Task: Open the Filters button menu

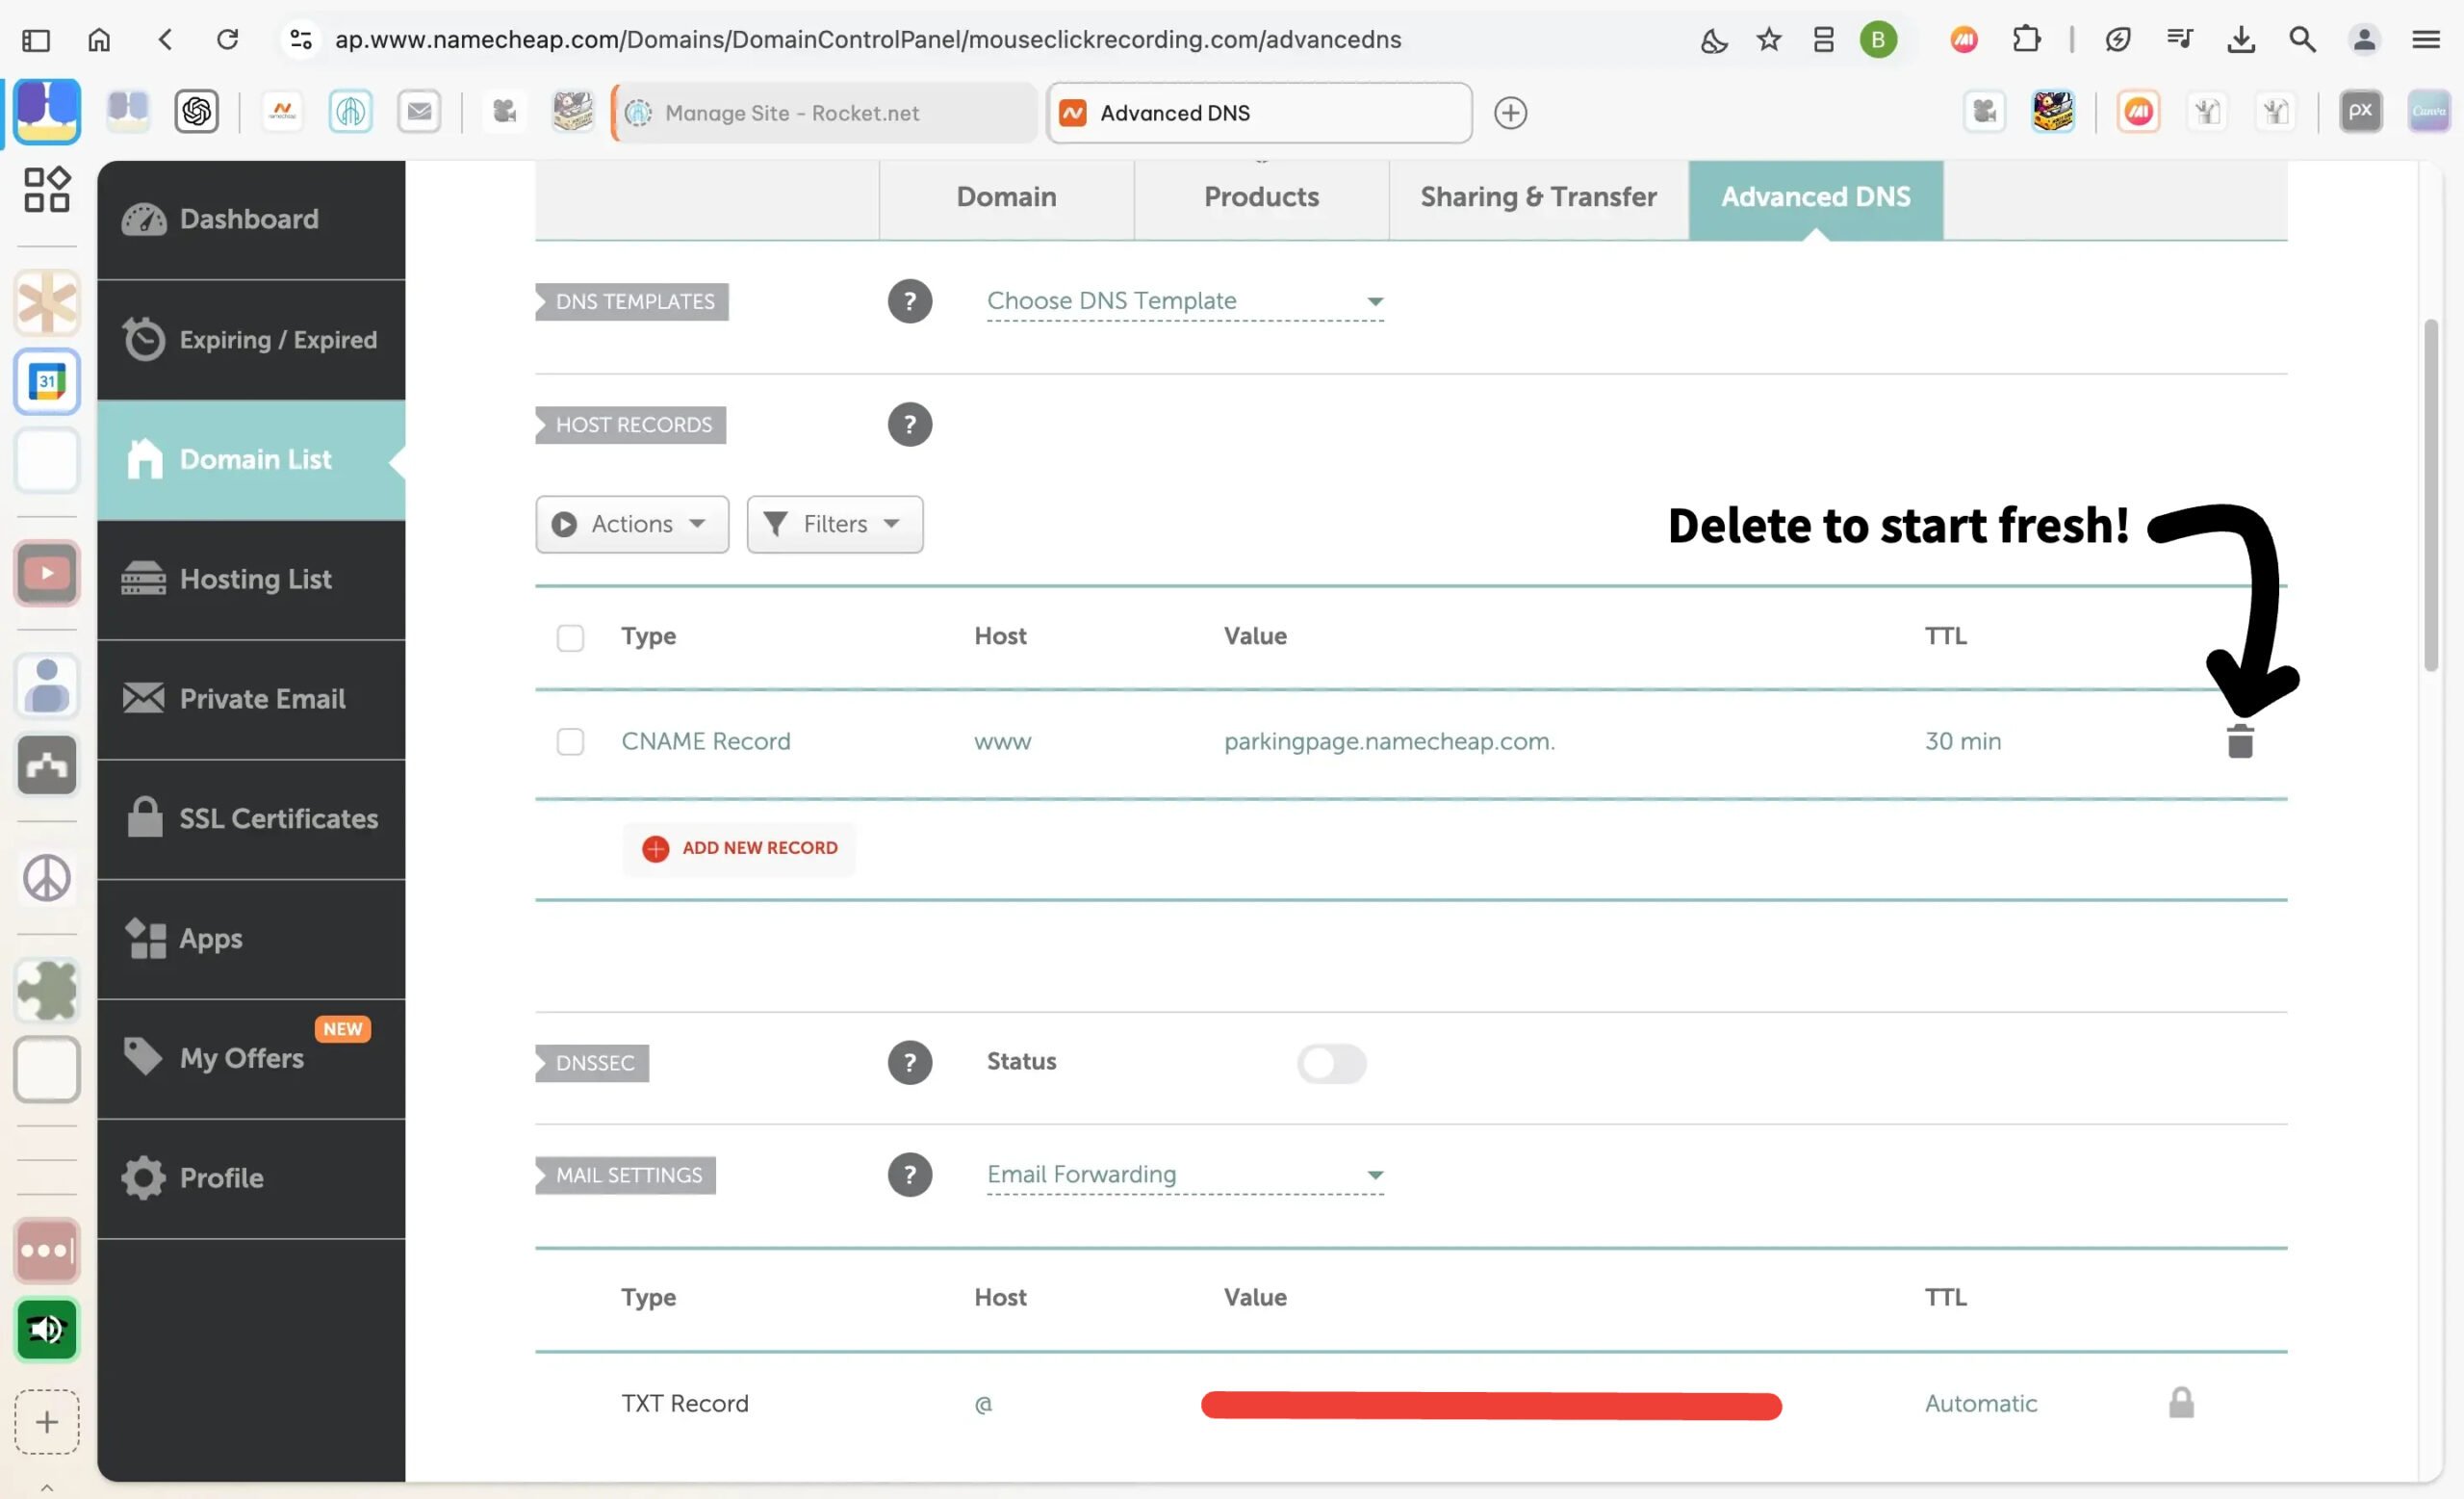Action: [834, 524]
